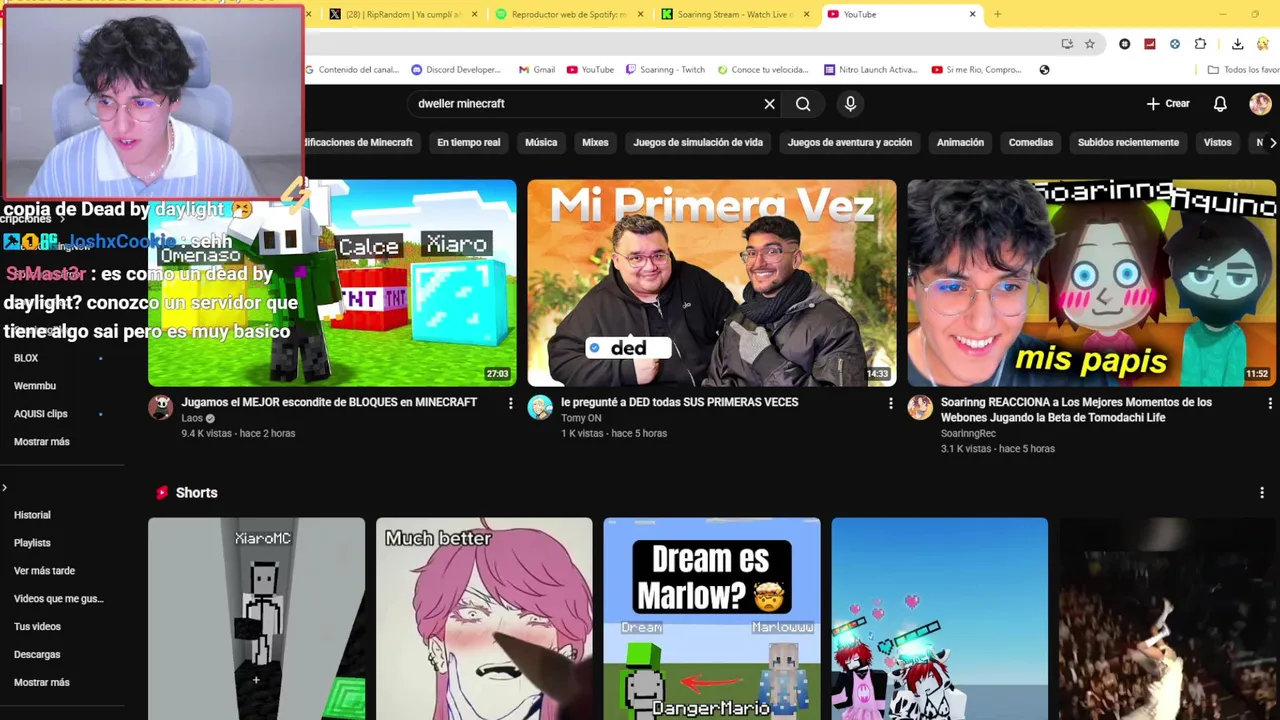This screenshot has height=720, width=1280.
Task: Open options menu for Jugamos el MEJOR escondite video
Action: point(511,403)
